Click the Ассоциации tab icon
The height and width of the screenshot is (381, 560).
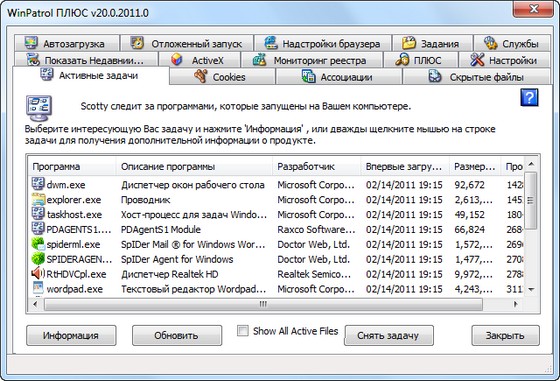(x=308, y=76)
